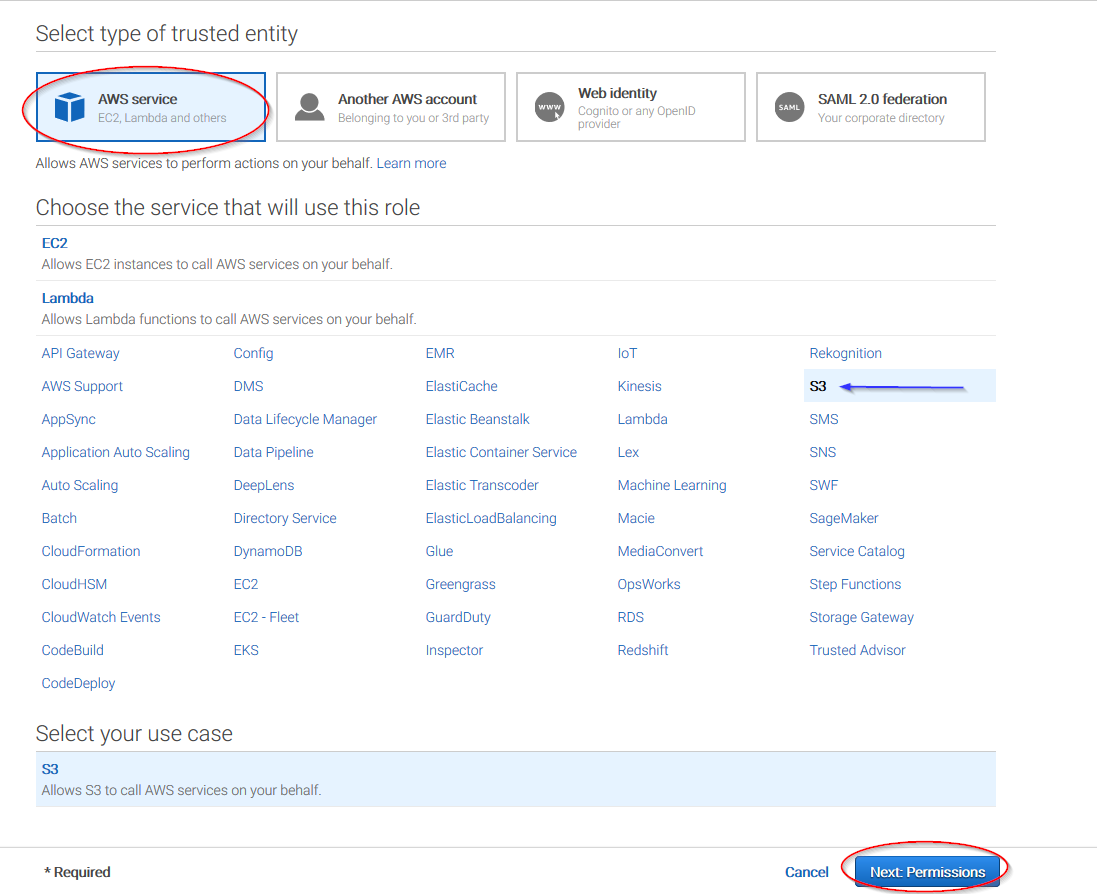
Task: Select the EKS service
Action: [x=246, y=650]
